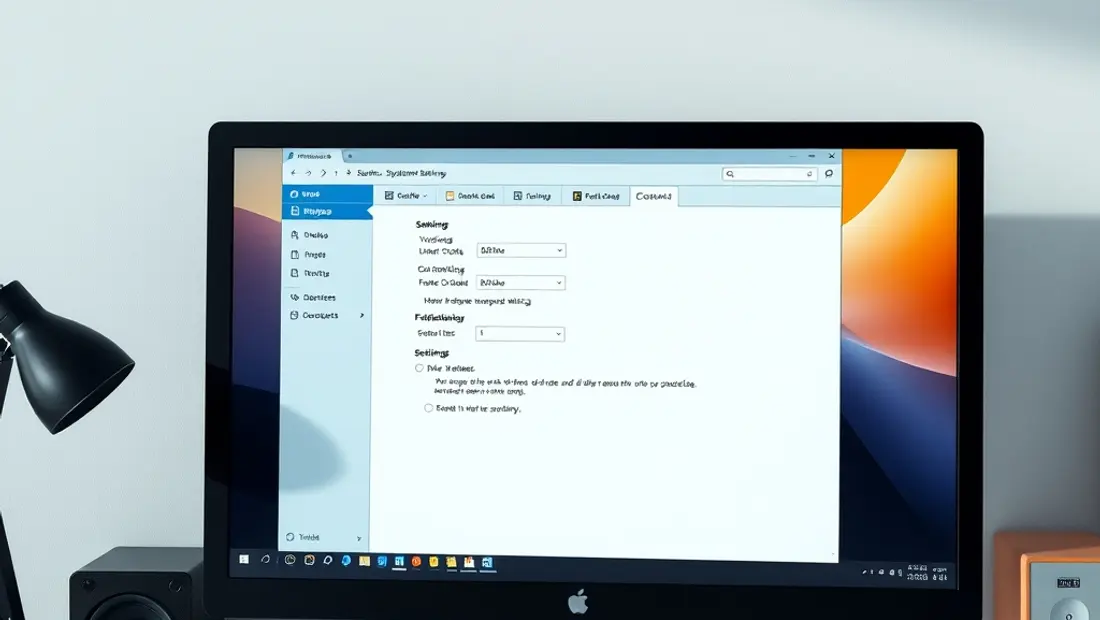The image size is (1100, 620).
Task: Select the selected sidebar item with pointer notch
Action: tap(327, 211)
